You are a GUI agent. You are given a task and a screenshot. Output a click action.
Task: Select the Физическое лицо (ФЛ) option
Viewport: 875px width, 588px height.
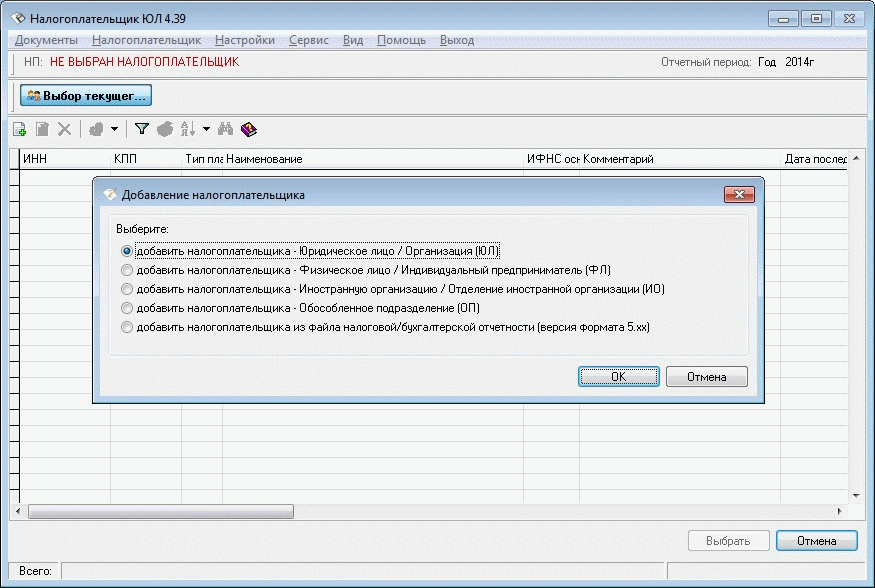click(126, 270)
